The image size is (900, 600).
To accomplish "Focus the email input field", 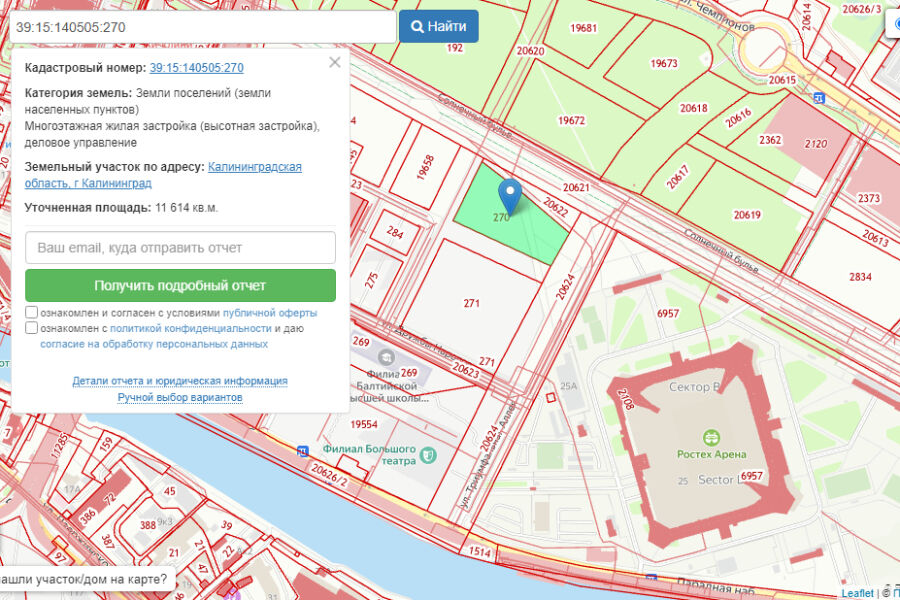I will (x=180, y=247).
